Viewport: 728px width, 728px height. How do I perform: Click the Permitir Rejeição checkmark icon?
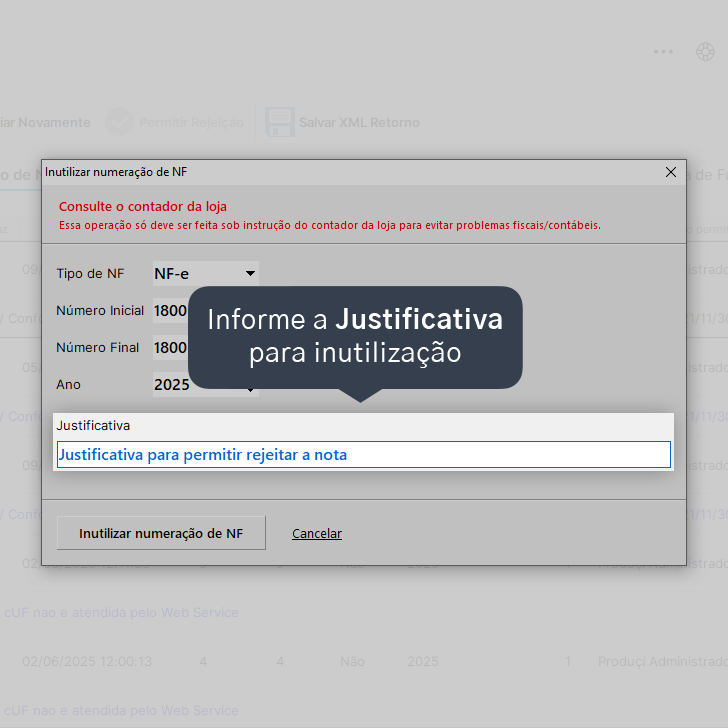pos(119,122)
